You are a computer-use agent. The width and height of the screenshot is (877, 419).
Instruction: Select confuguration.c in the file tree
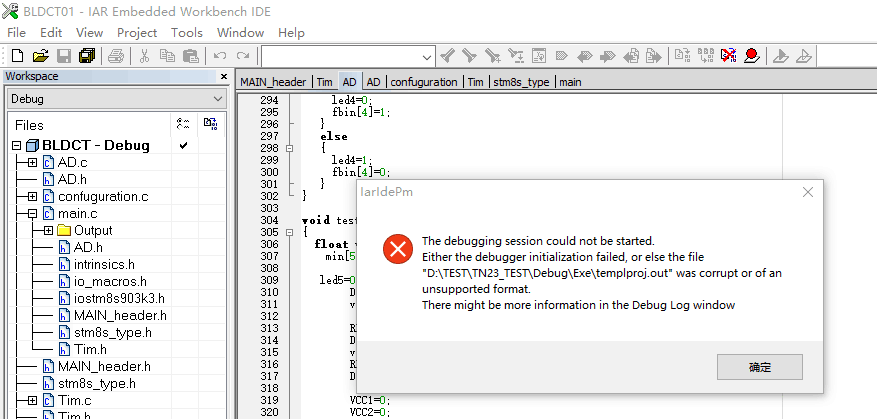(103, 196)
